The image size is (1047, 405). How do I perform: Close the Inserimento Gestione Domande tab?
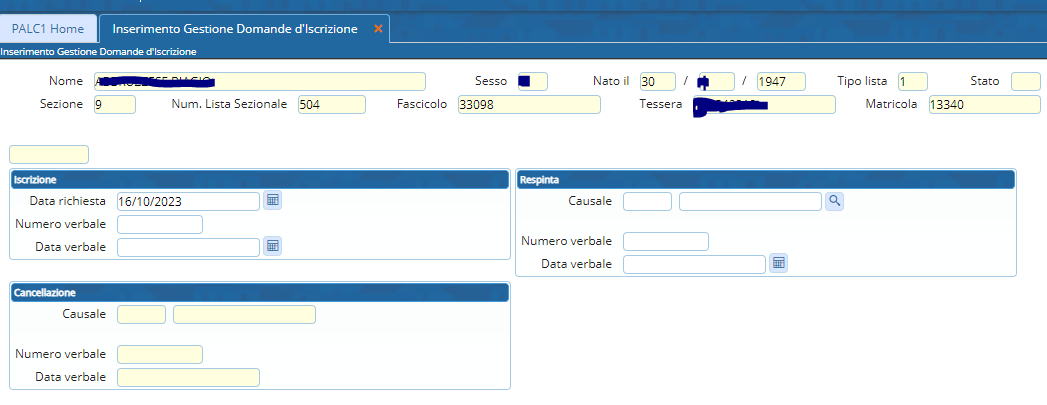click(x=378, y=29)
